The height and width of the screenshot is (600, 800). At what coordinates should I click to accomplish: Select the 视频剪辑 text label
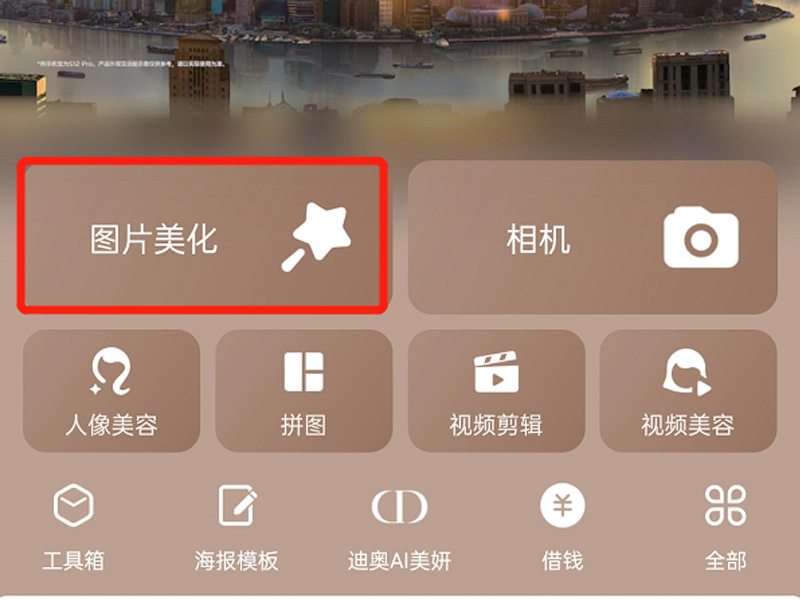point(496,425)
